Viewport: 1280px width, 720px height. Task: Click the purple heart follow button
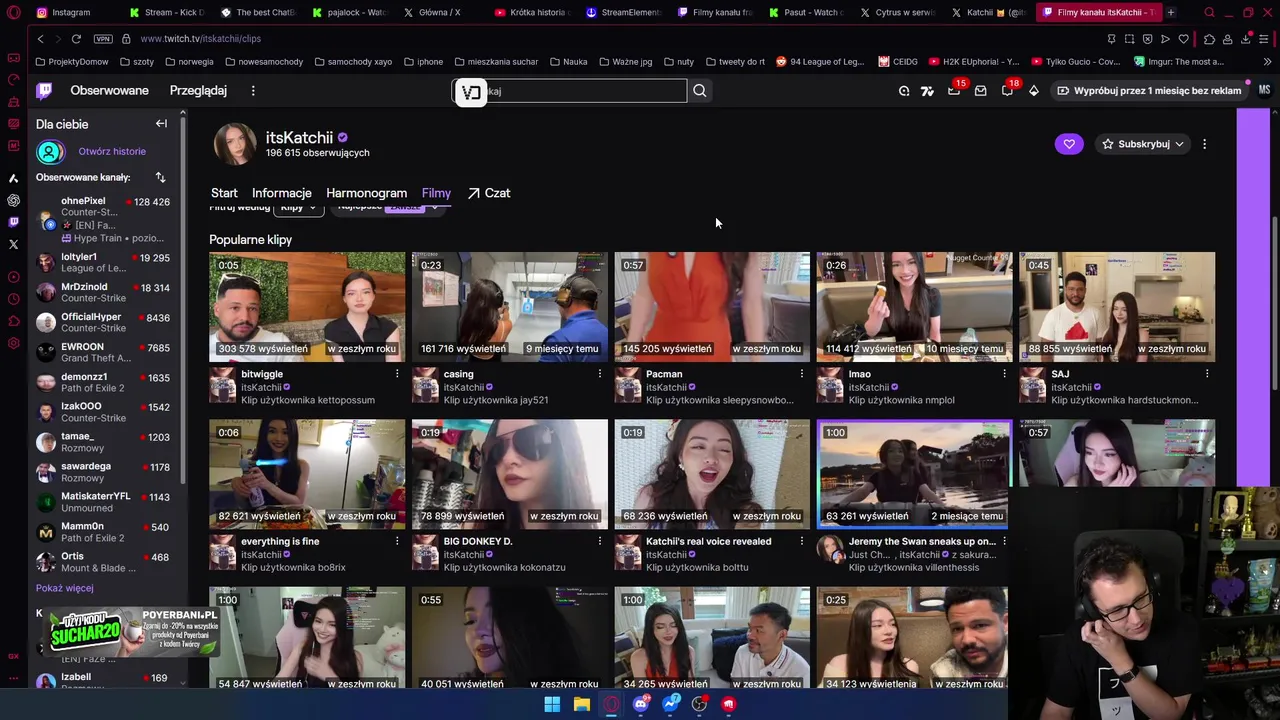pos(1069,144)
